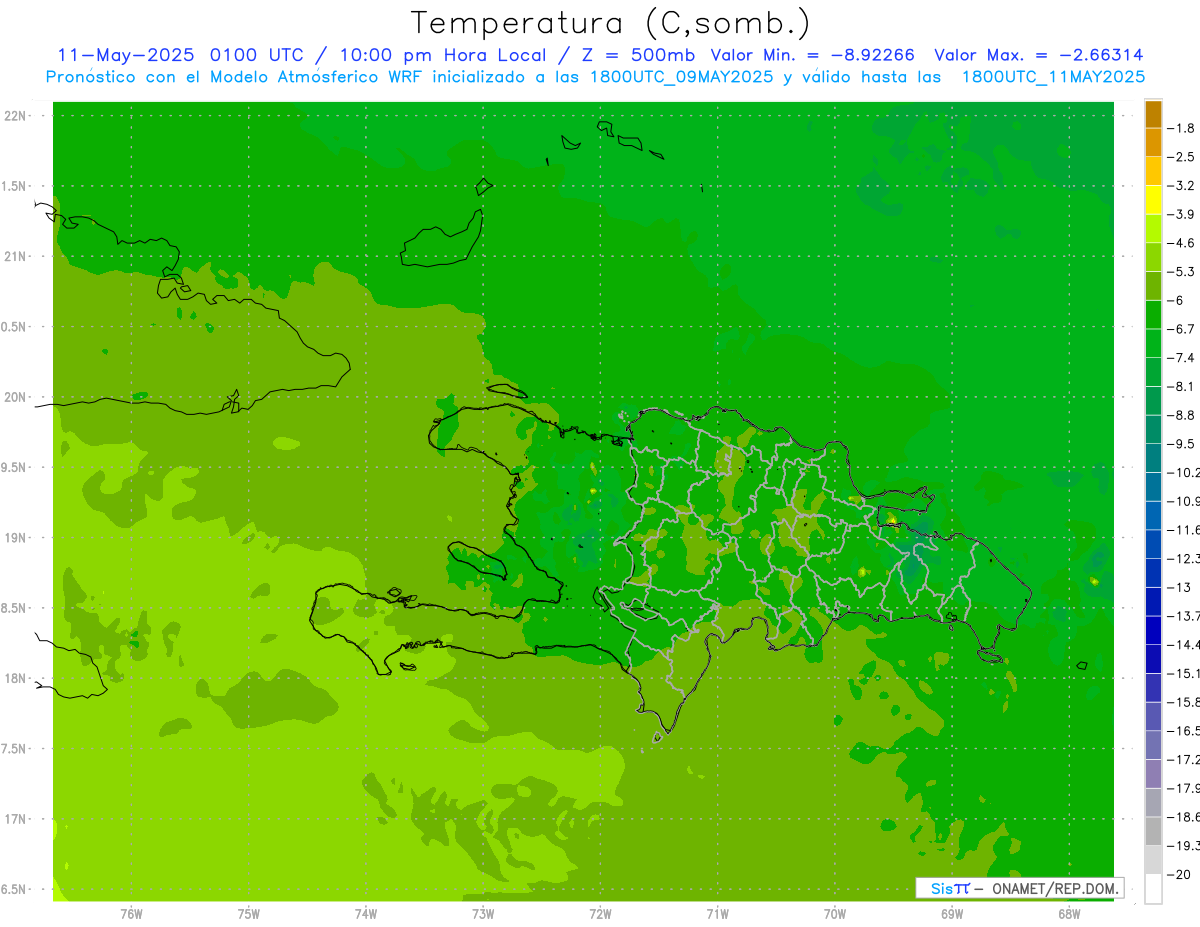Click the "SisTT - ONAMET/REP.DOM." credit box
Viewport: 1200px width, 927px height.
click(1019, 888)
